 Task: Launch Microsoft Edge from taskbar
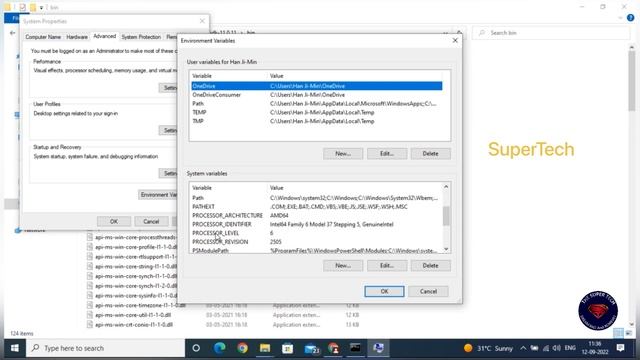pyautogui.click(x=220, y=348)
